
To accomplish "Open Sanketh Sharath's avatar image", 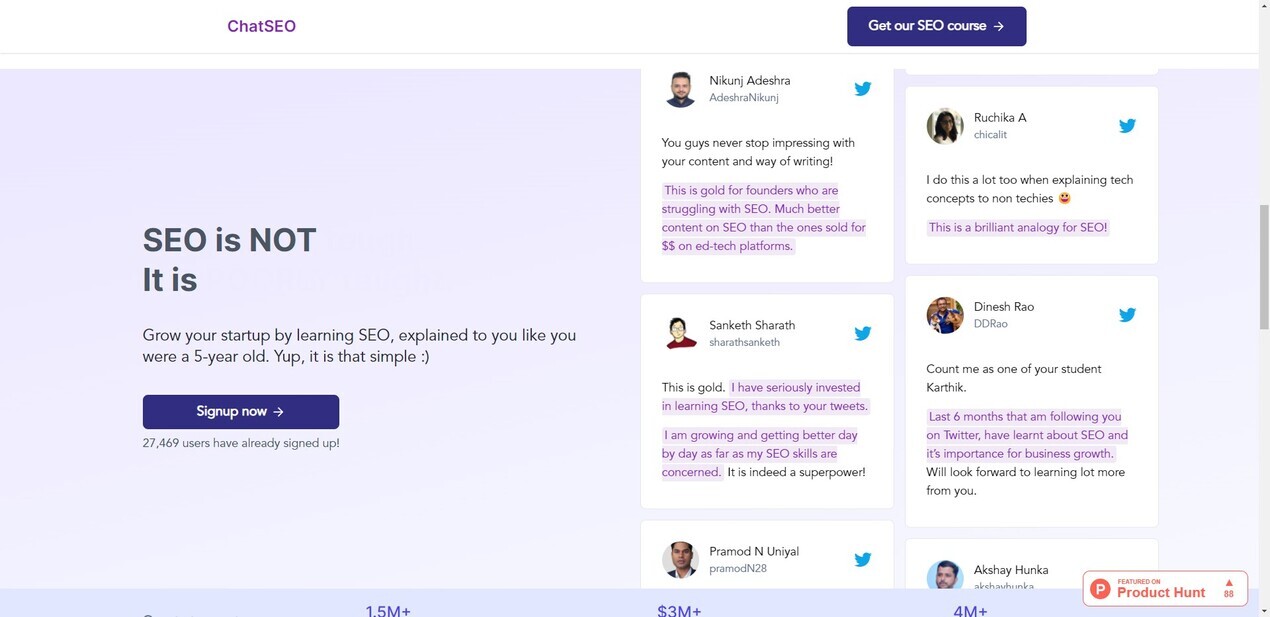I will coord(681,333).
